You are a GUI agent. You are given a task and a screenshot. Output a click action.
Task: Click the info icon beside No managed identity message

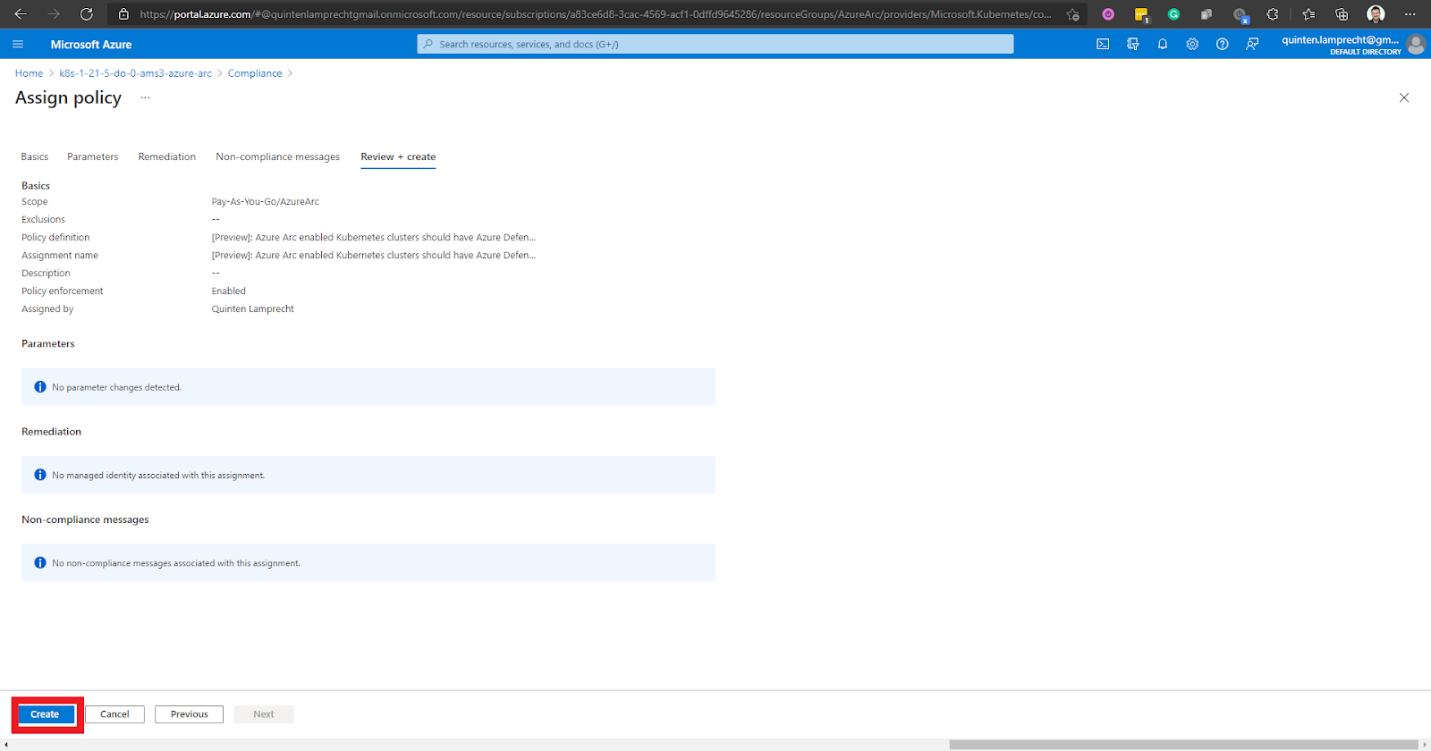point(40,475)
